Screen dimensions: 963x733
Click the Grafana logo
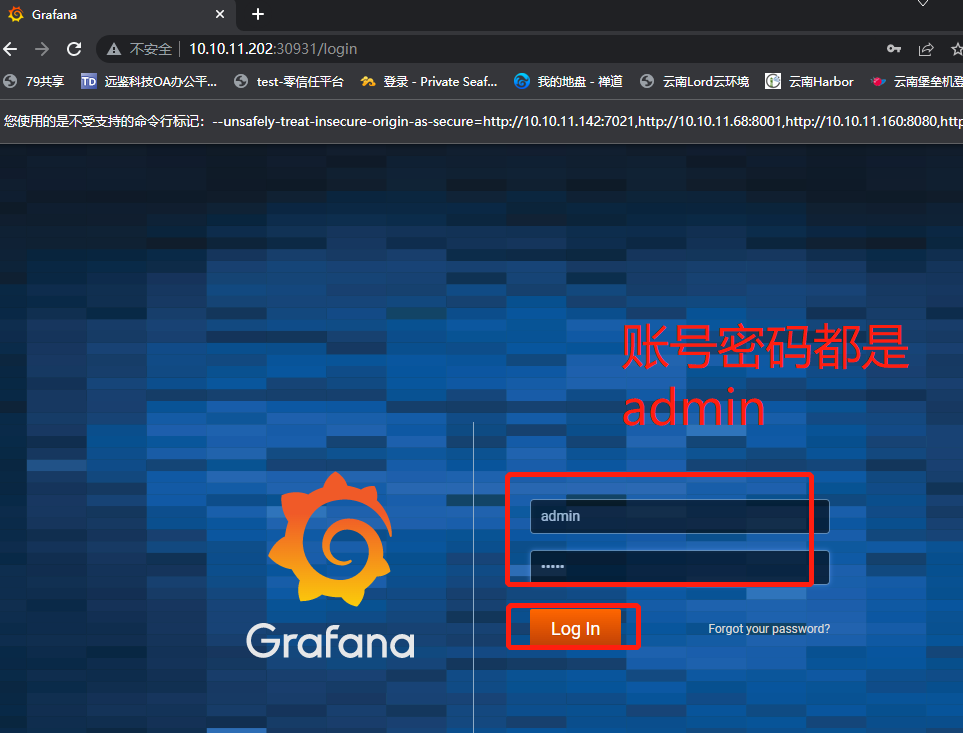click(x=330, y=565)
